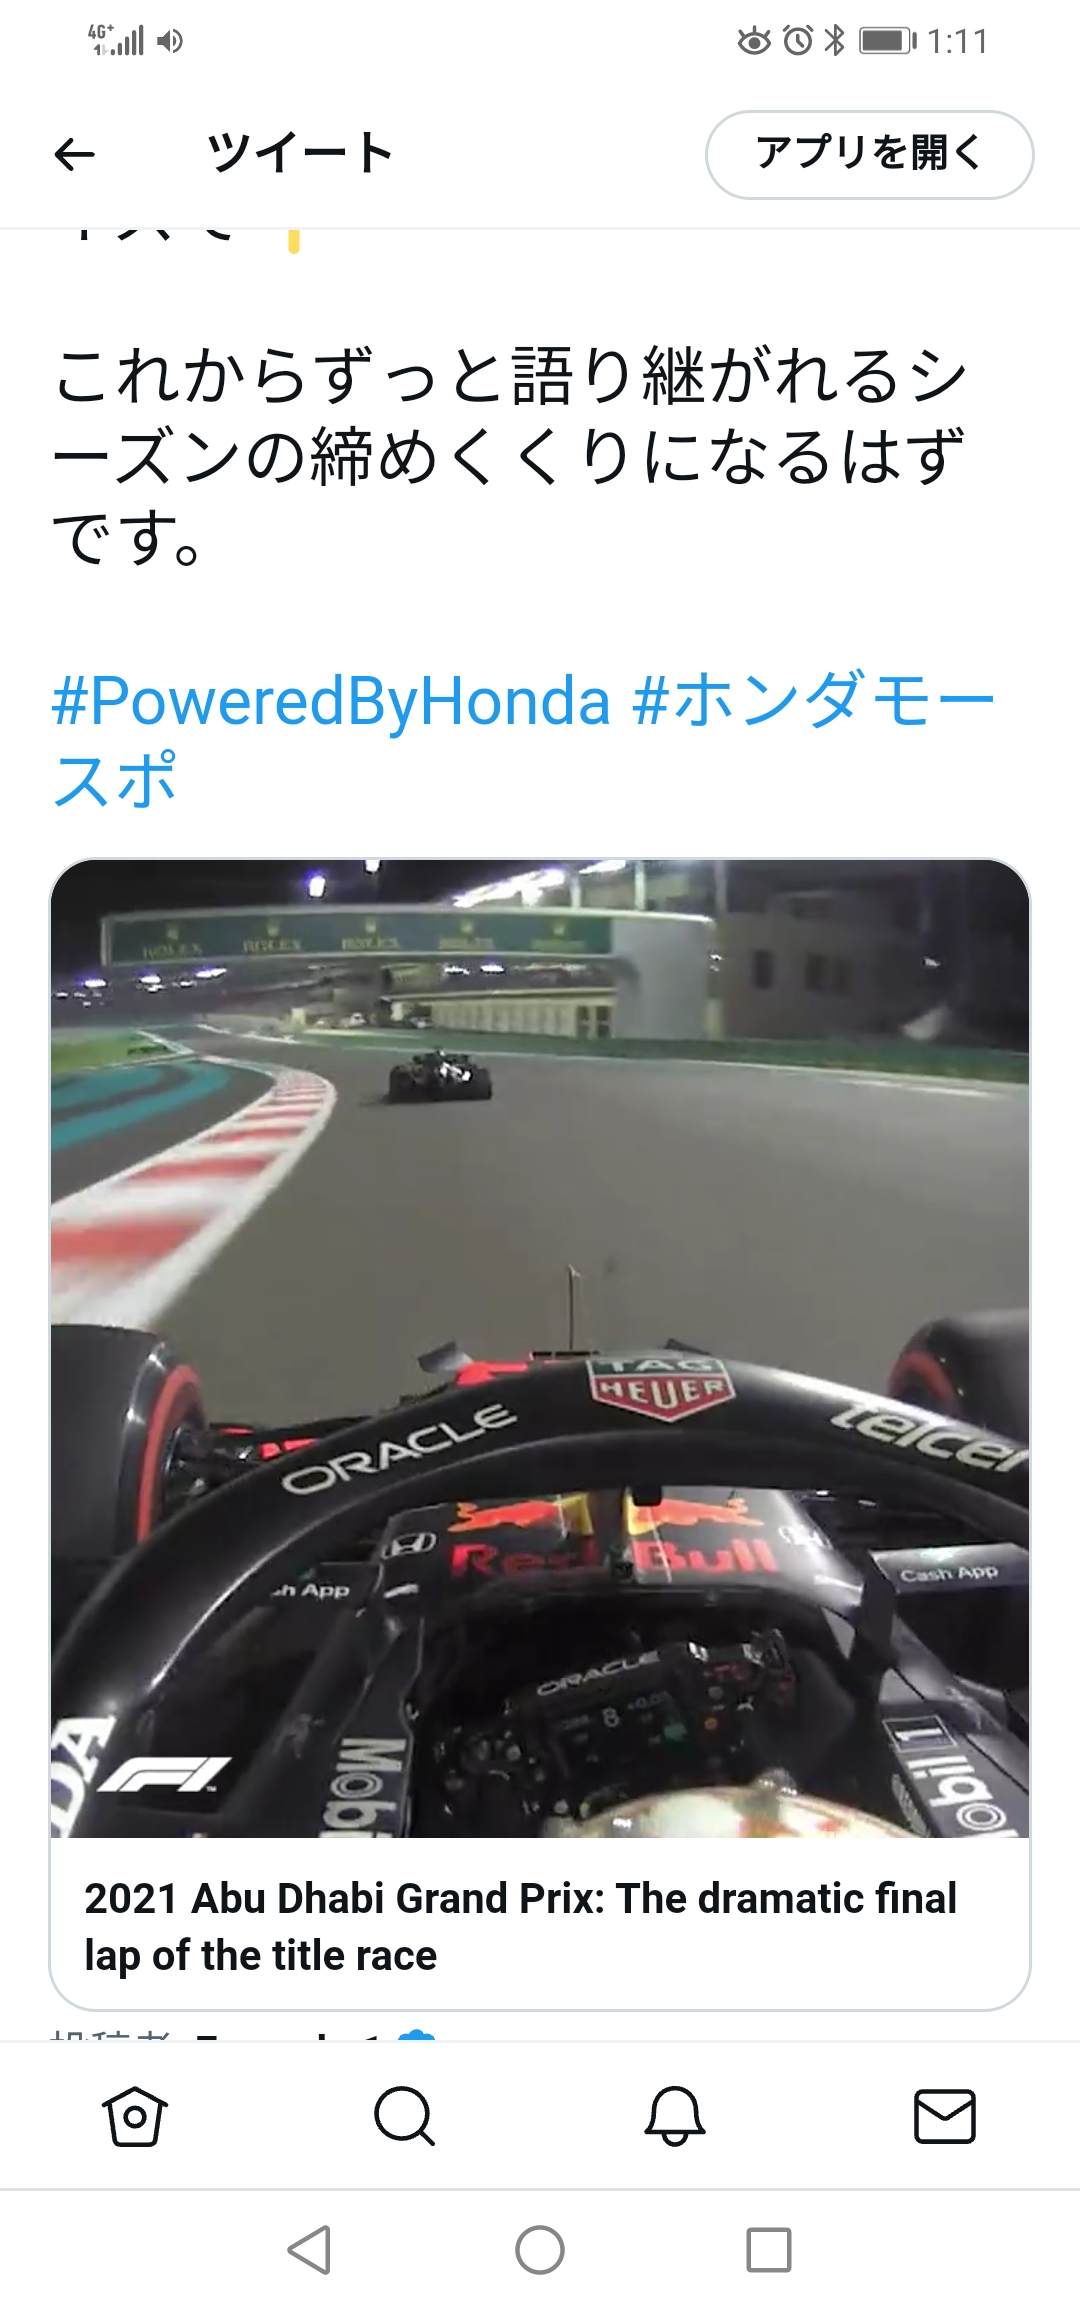
Task: Tap the ツイート page header title
Action: coord(300,153)
